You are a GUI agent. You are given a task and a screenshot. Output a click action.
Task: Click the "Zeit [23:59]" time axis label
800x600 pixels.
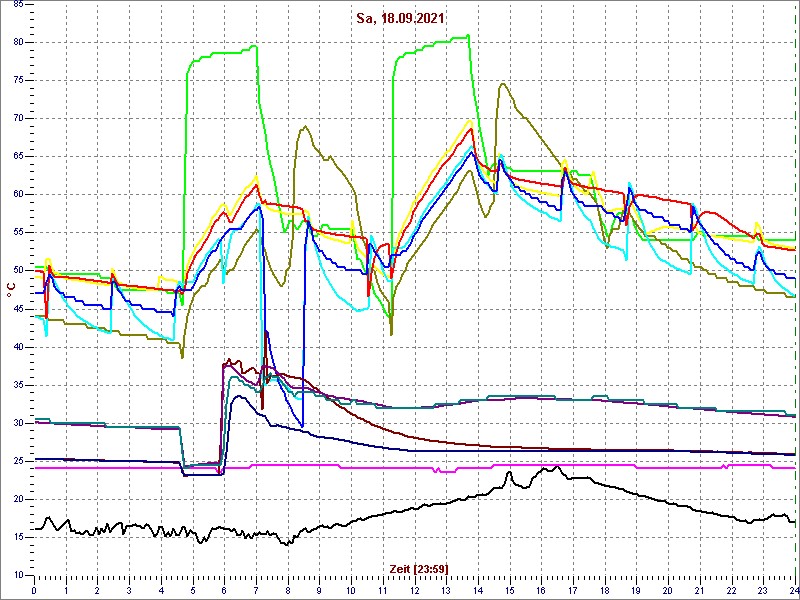pyautogui.click(x=419, y=568)
